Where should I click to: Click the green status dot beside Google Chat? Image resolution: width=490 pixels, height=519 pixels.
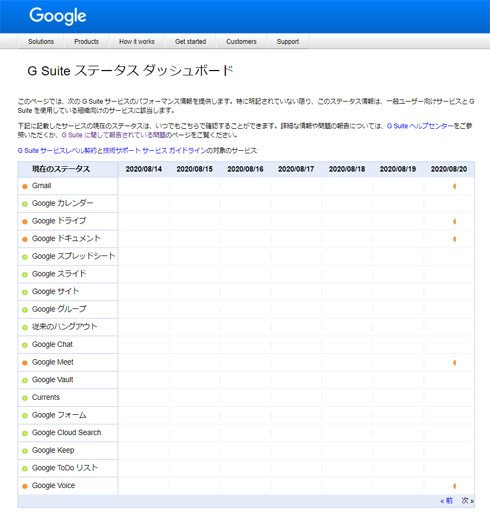(x=25, y=345)
